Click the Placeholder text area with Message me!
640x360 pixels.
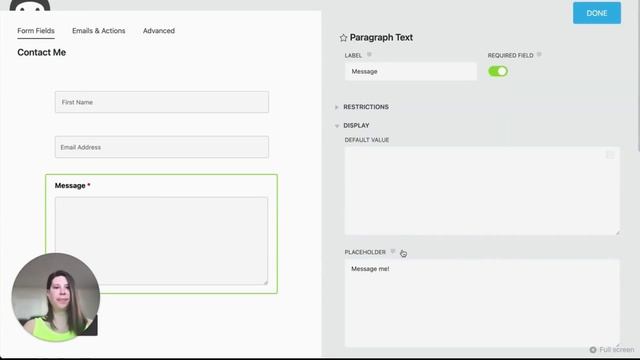[x=482, y=303]
